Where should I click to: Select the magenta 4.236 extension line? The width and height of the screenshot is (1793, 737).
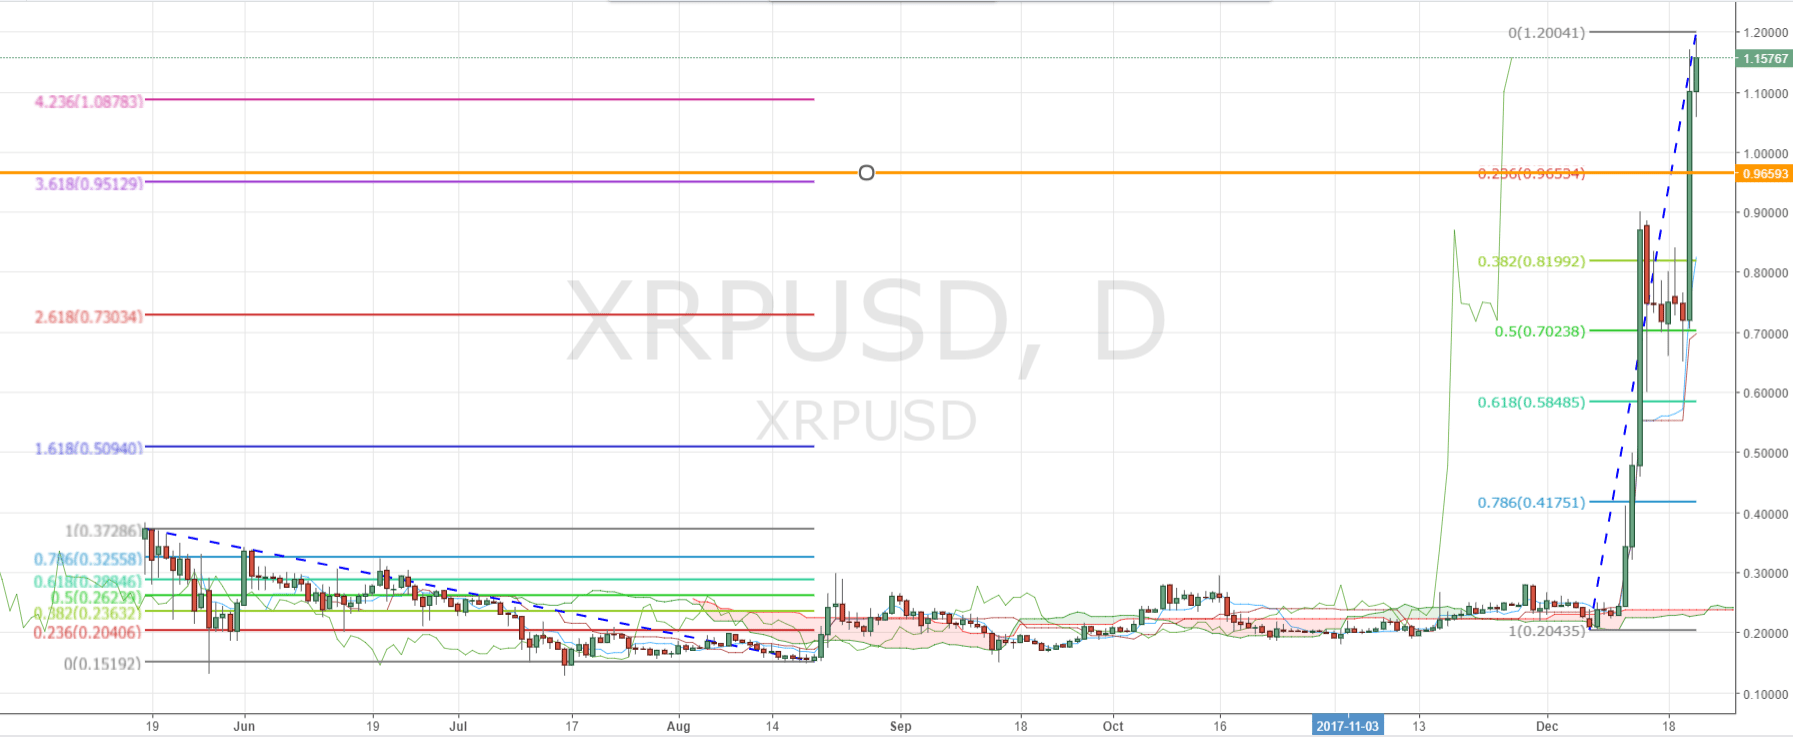(480, 99)
